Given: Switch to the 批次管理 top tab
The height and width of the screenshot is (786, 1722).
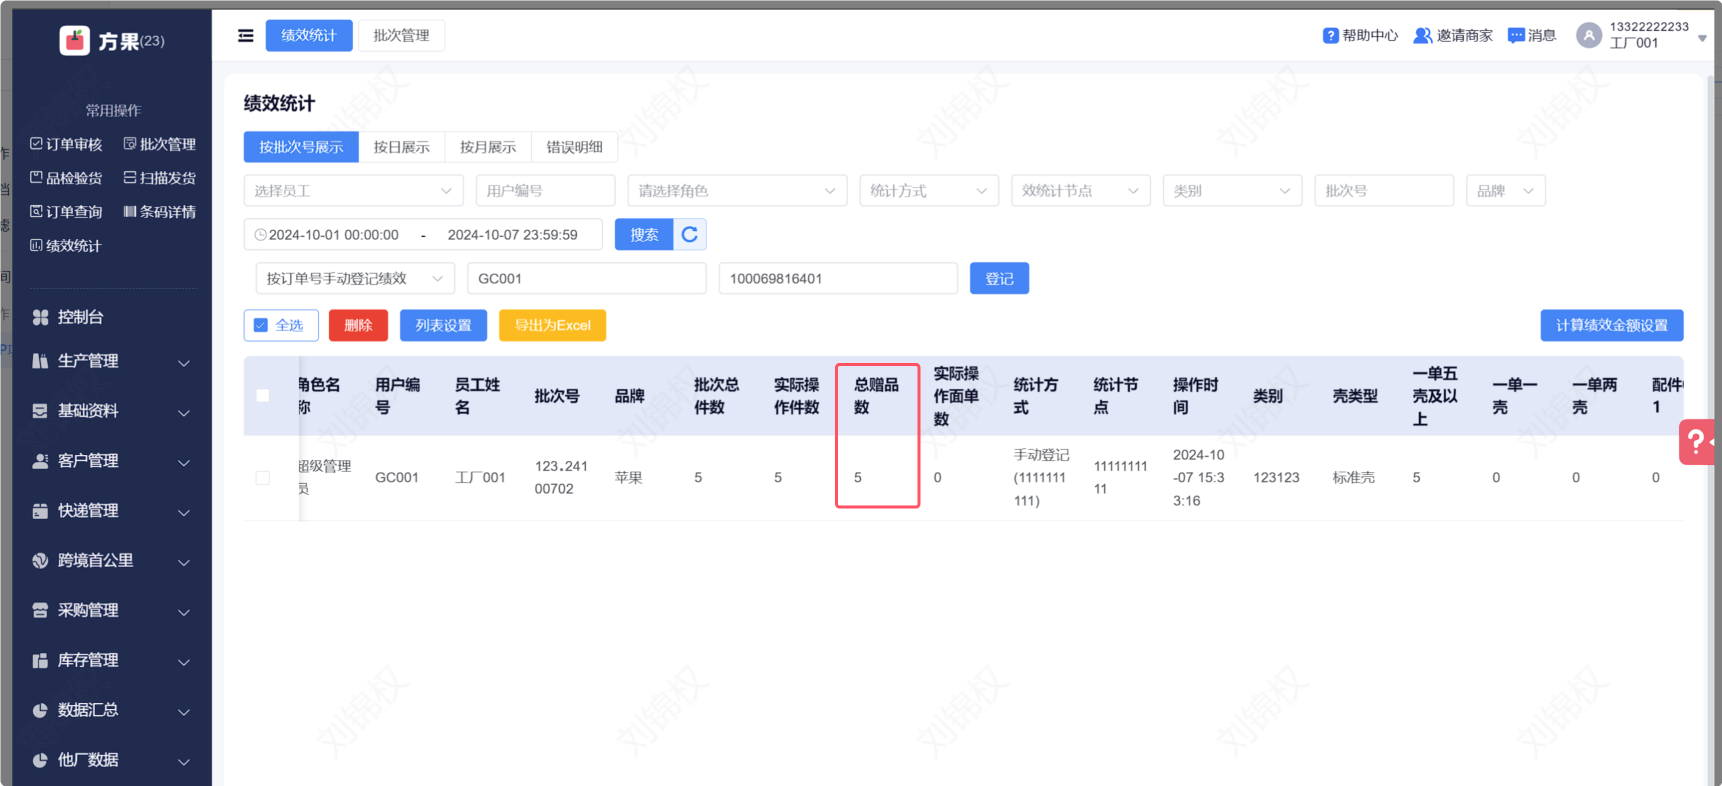Looking at the screenshot, I should coord(401,36).
